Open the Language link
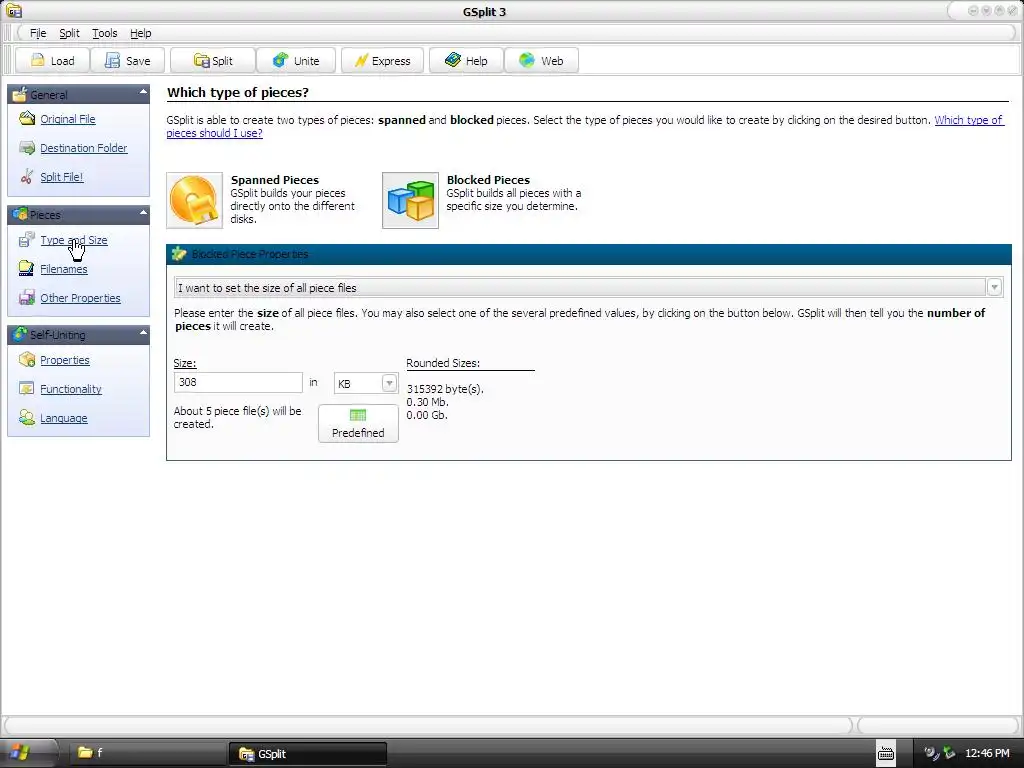Viewport: 1024px width, 768px height. [x=63, y=419]
